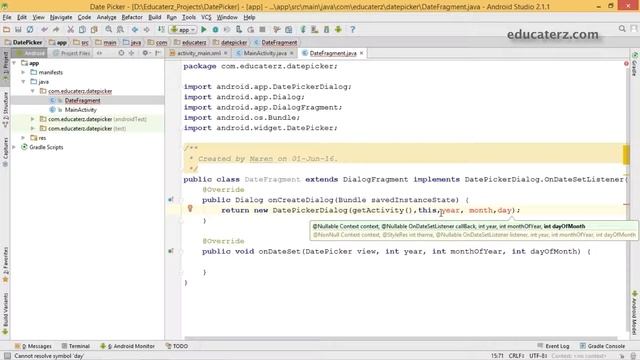The image size is (640, 360).
Task: Click the Make Project icon
Action: point(161,29)
